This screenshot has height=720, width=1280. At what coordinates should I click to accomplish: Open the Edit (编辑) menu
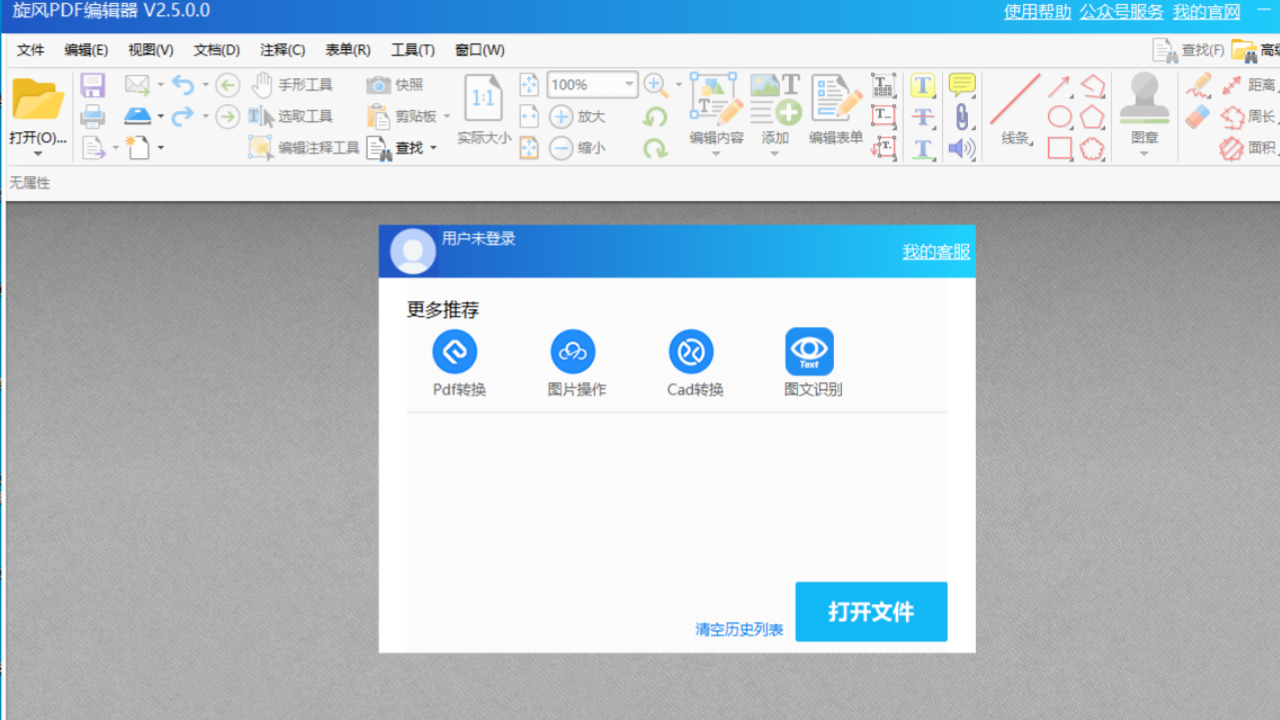pyautogui.click(x=86, y=50)
